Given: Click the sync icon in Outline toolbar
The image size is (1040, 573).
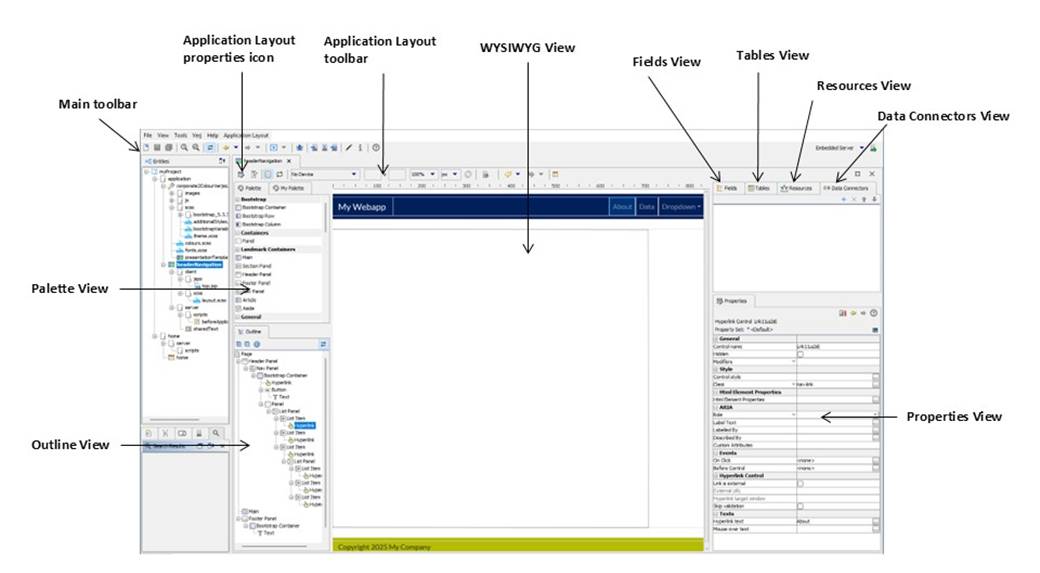Looking at the screenshot, I should click(323, 343).
